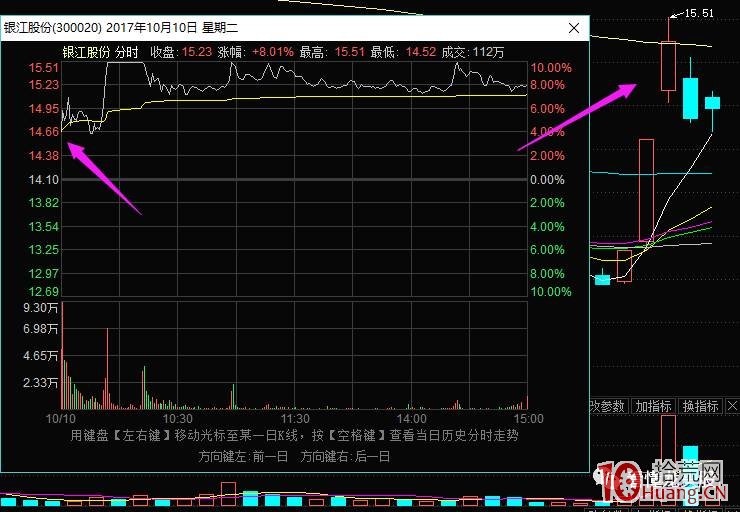Select the red candlestick peaking at 15.51
This screenshot has width=740, height=512.
pos(668,66)
